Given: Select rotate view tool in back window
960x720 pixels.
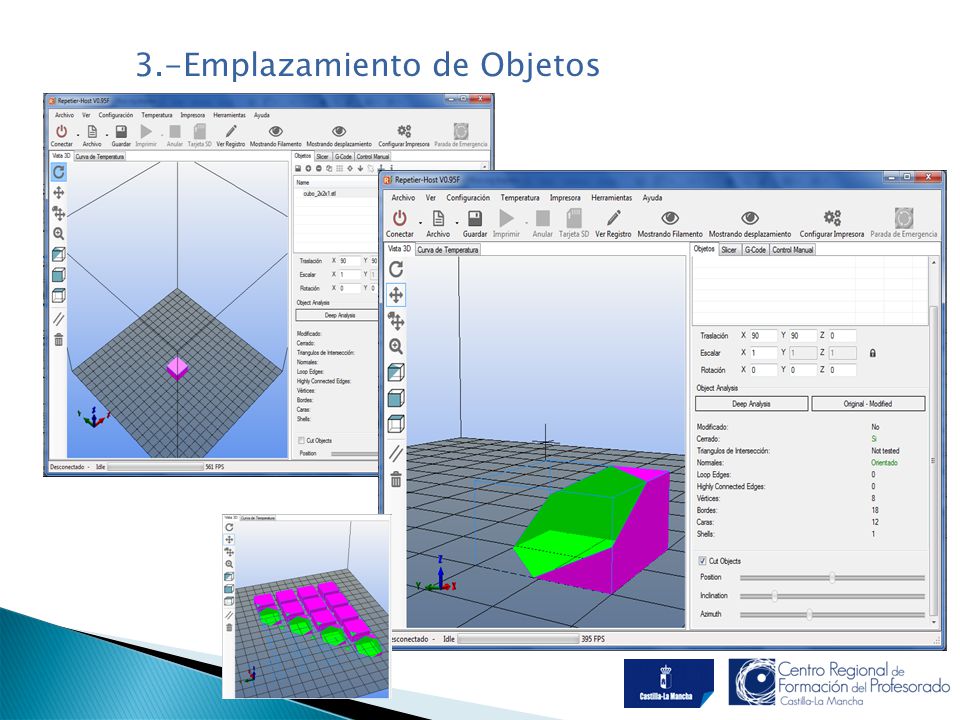Looking at the screenshot, I should click(59, 172).
